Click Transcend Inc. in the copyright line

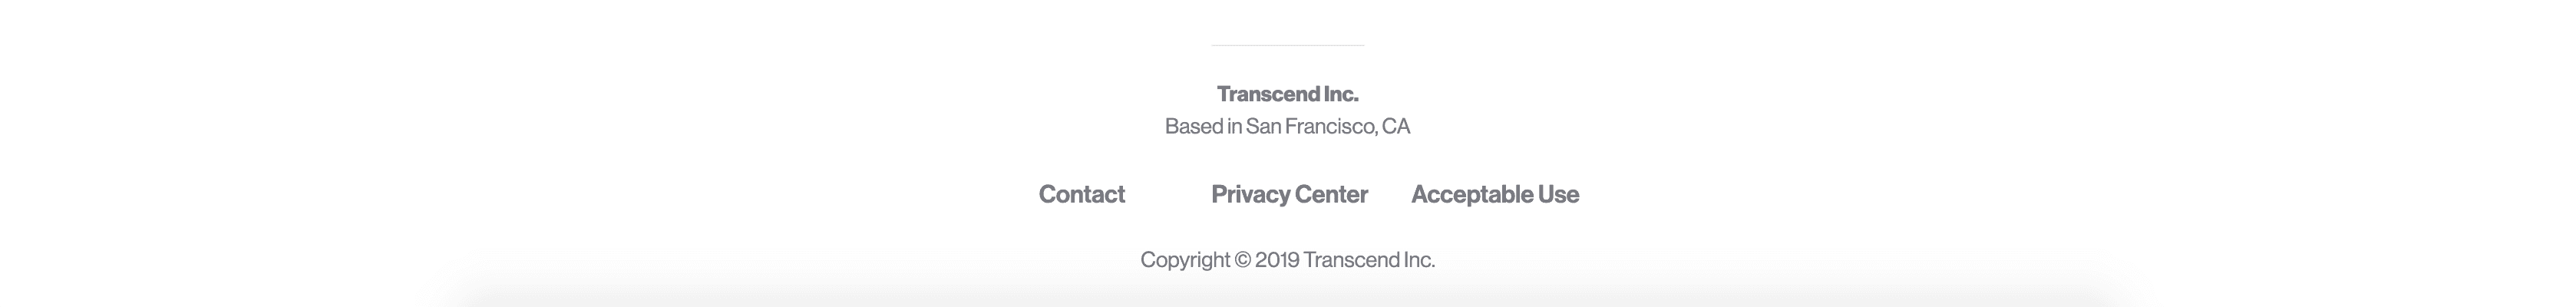point(1368,260)
